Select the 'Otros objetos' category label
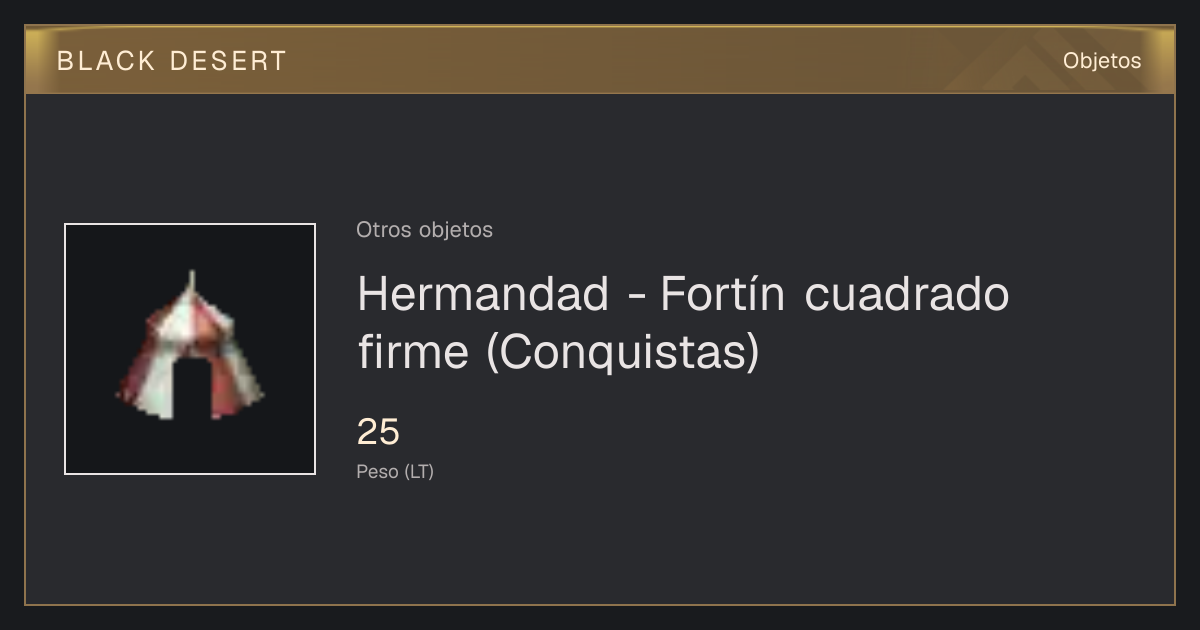This screenshot has height=630, width=1200. pos(424,230)
